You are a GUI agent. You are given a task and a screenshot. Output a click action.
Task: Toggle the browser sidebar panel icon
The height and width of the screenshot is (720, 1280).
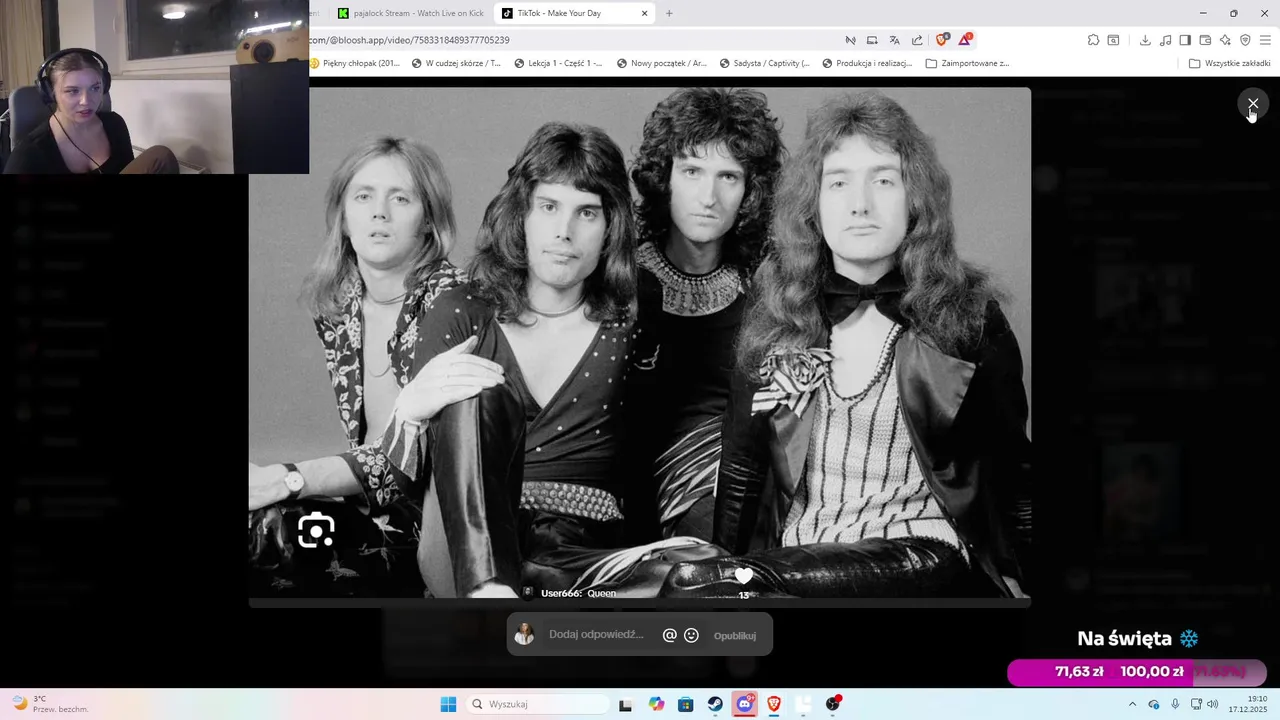click(x=1185, y=40)
